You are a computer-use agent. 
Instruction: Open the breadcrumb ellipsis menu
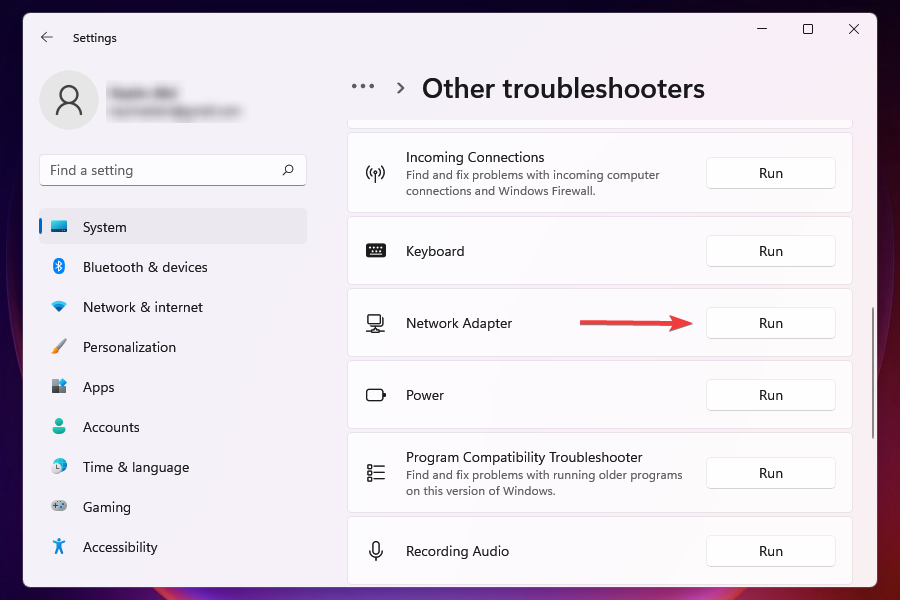pyautogui.click(x=363, y=87)
